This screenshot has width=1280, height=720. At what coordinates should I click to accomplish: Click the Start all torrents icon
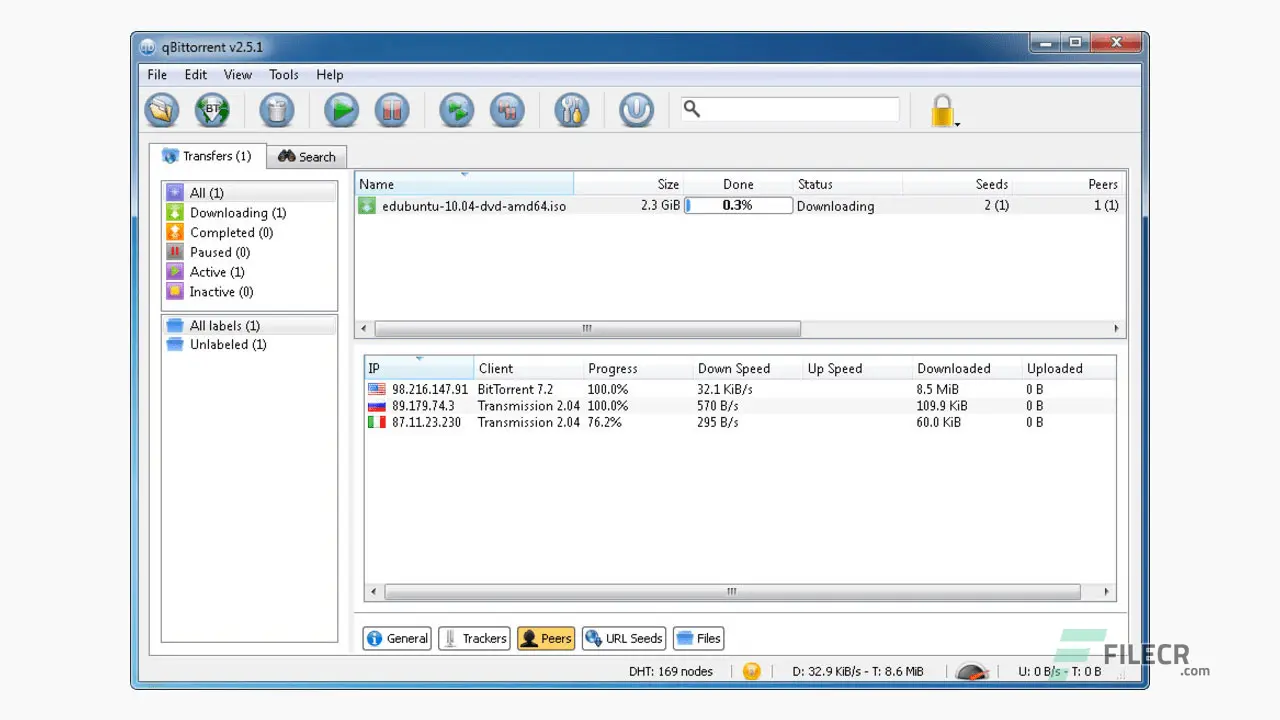tap(456, 110)
